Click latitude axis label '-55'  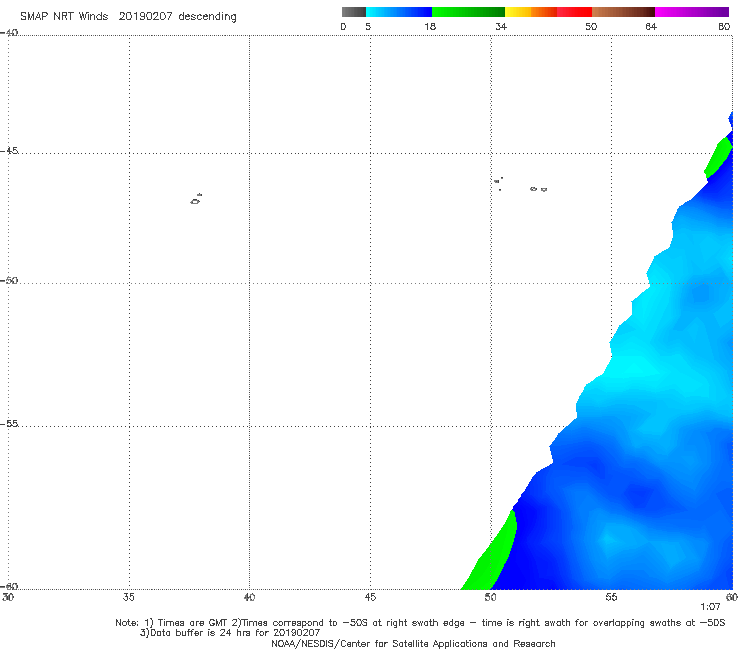(9, 423)
